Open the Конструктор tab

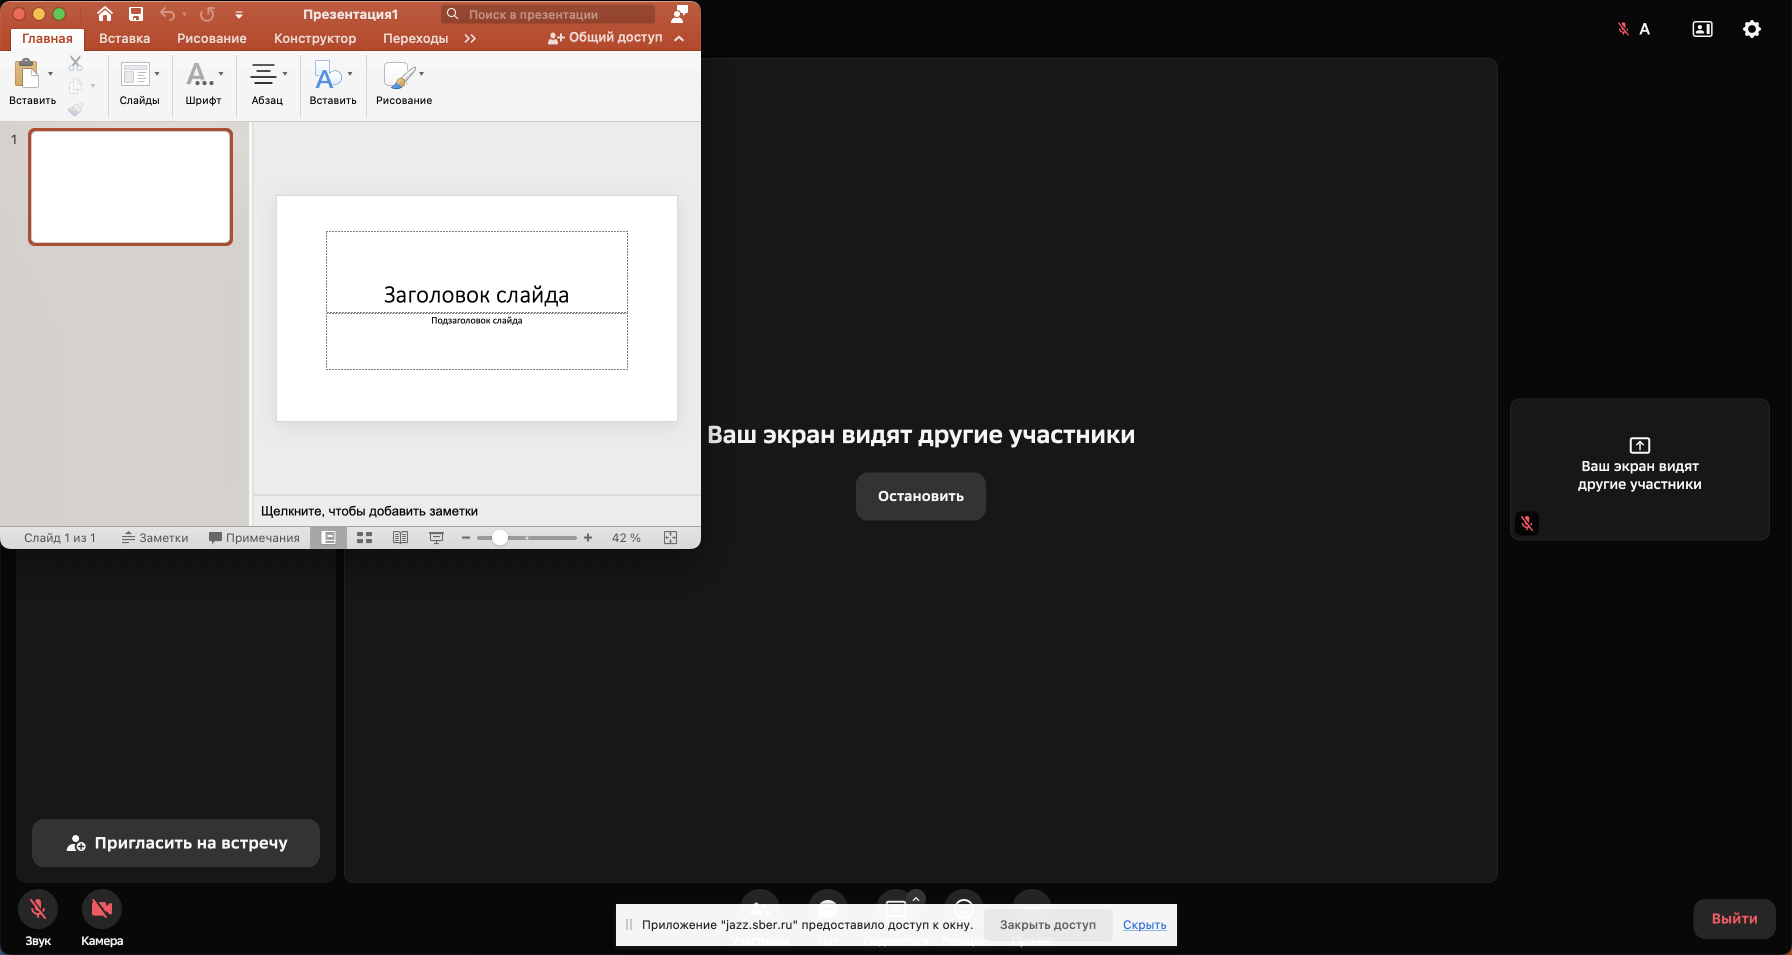click(x=315, y=39)
